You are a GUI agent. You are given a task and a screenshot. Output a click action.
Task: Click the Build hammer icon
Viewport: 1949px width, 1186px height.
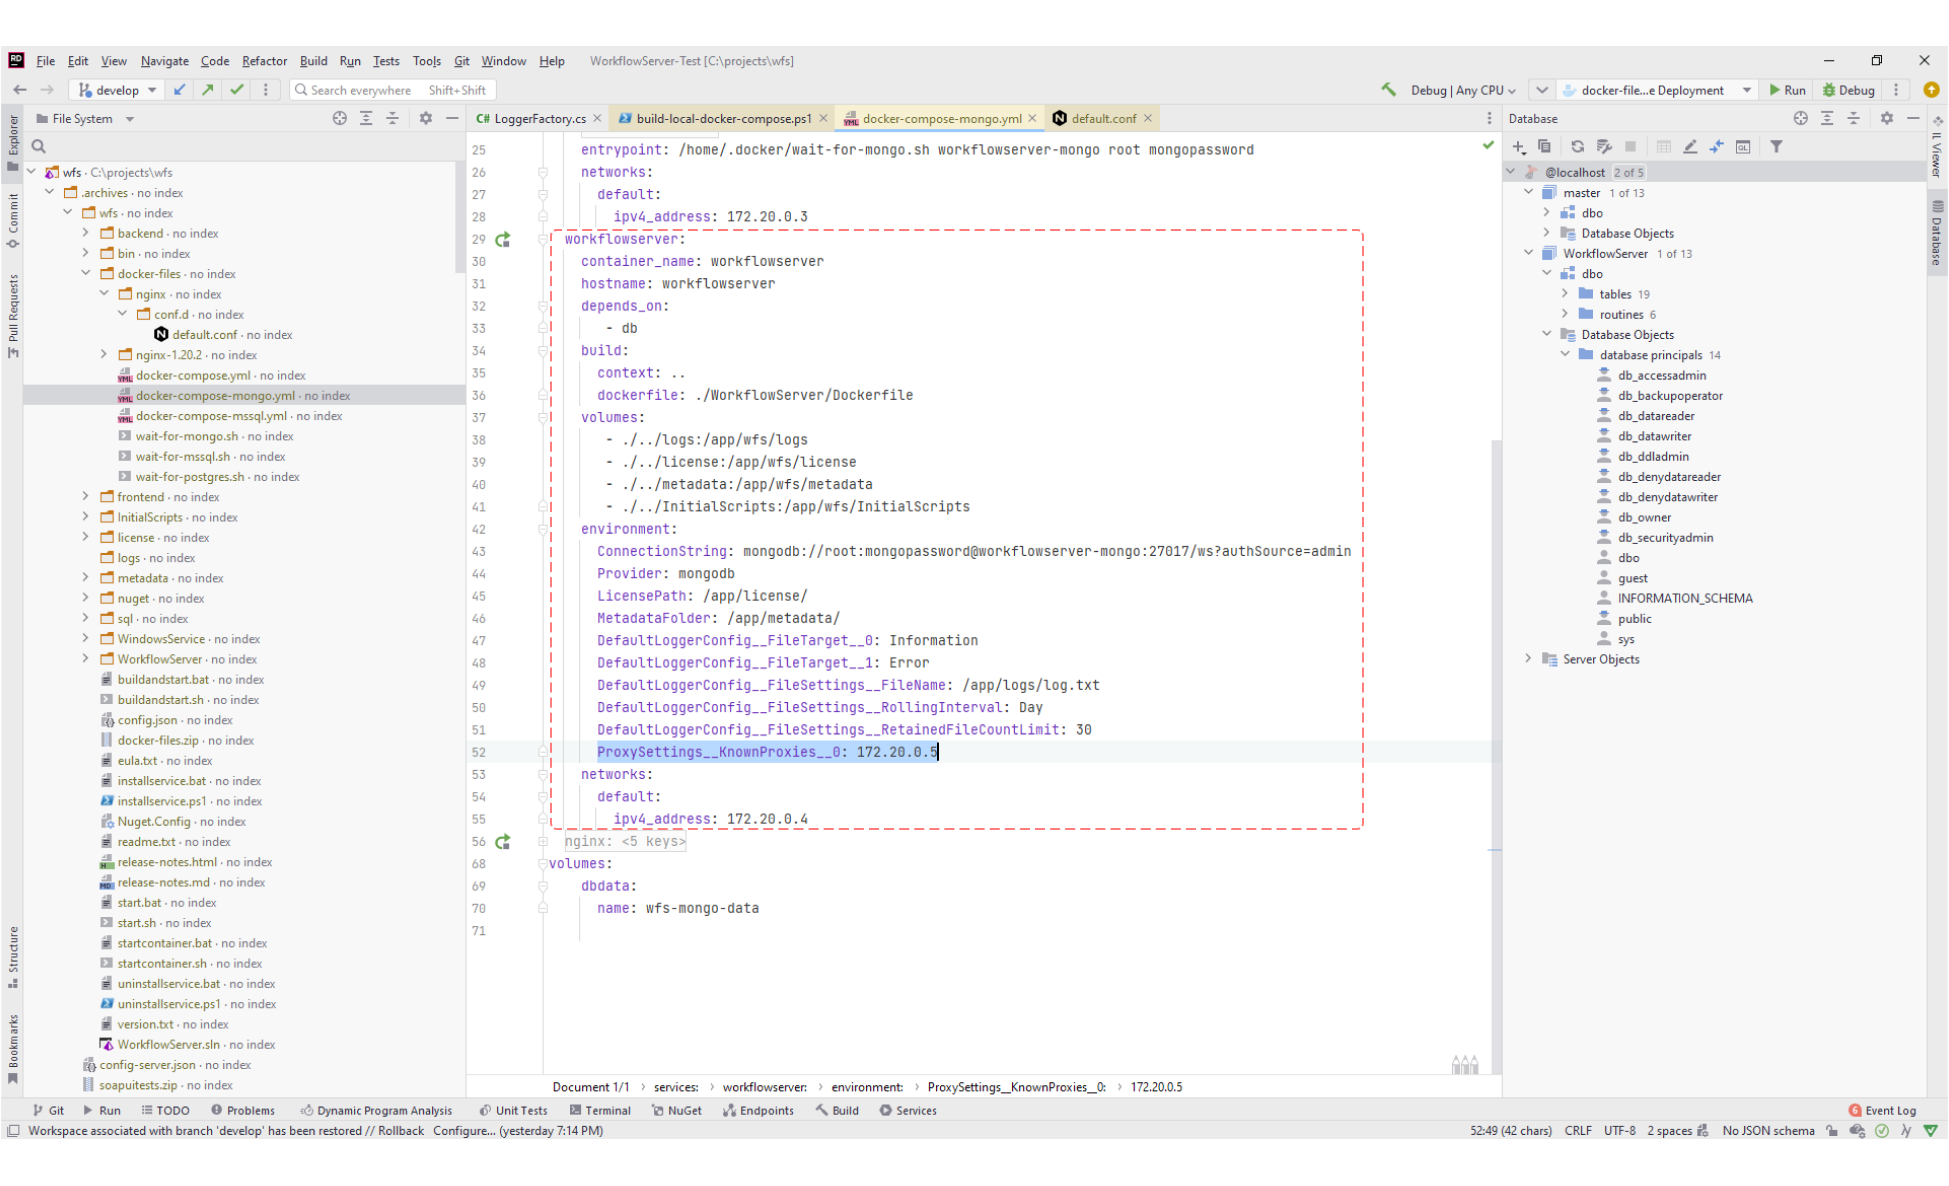1388,90
